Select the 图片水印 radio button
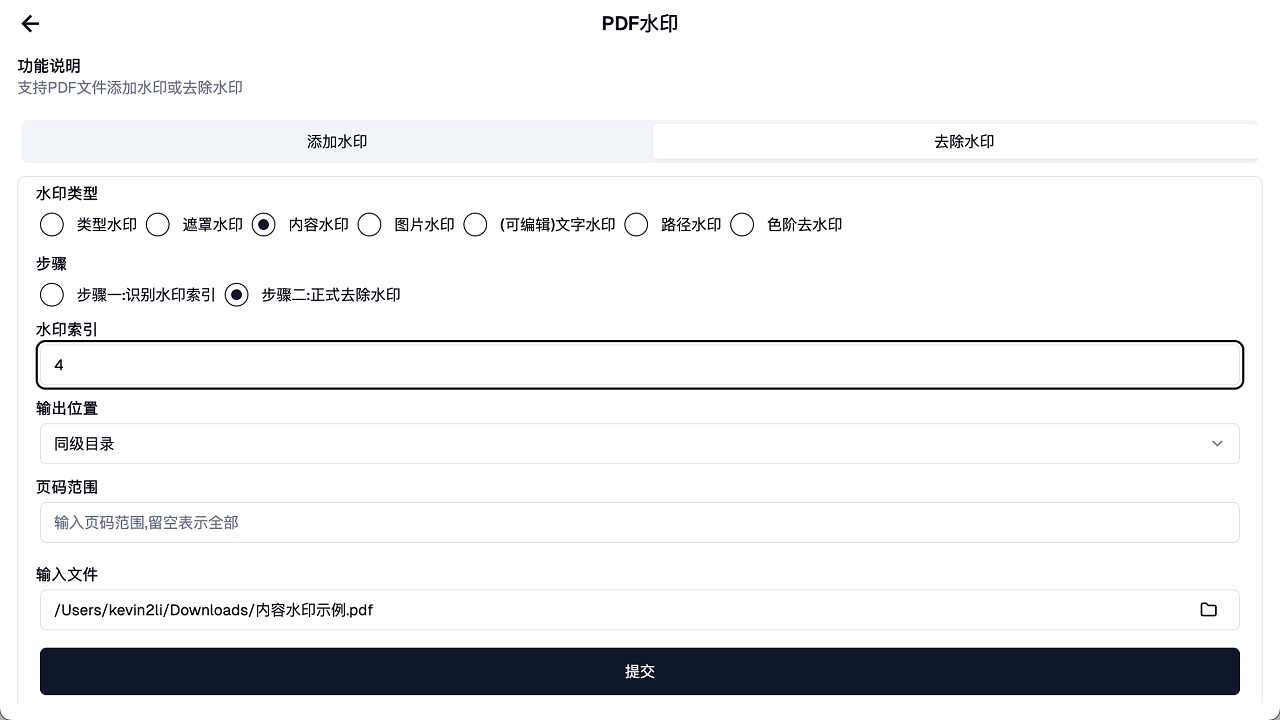 click(370, 225)
